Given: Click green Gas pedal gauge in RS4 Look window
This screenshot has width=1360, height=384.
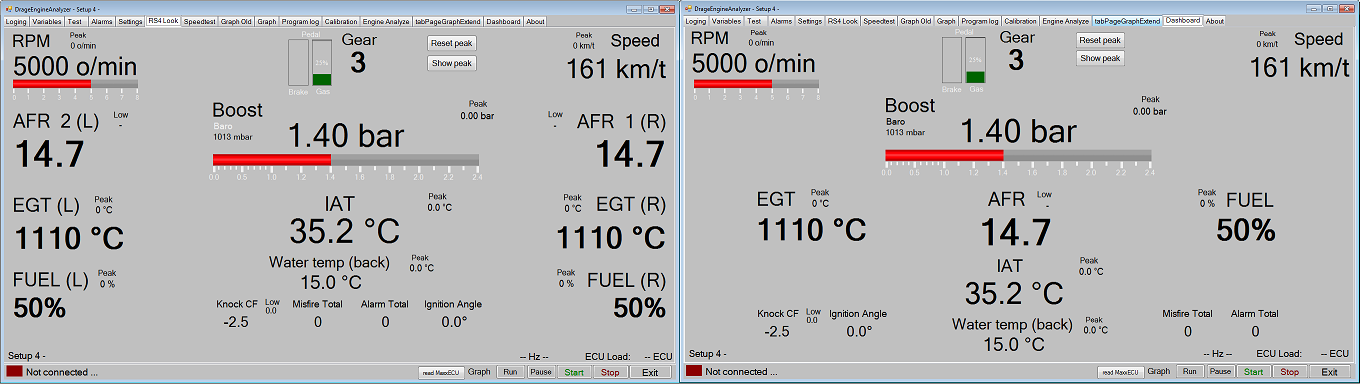Looking at the screenshot, I should pos(322,63).
